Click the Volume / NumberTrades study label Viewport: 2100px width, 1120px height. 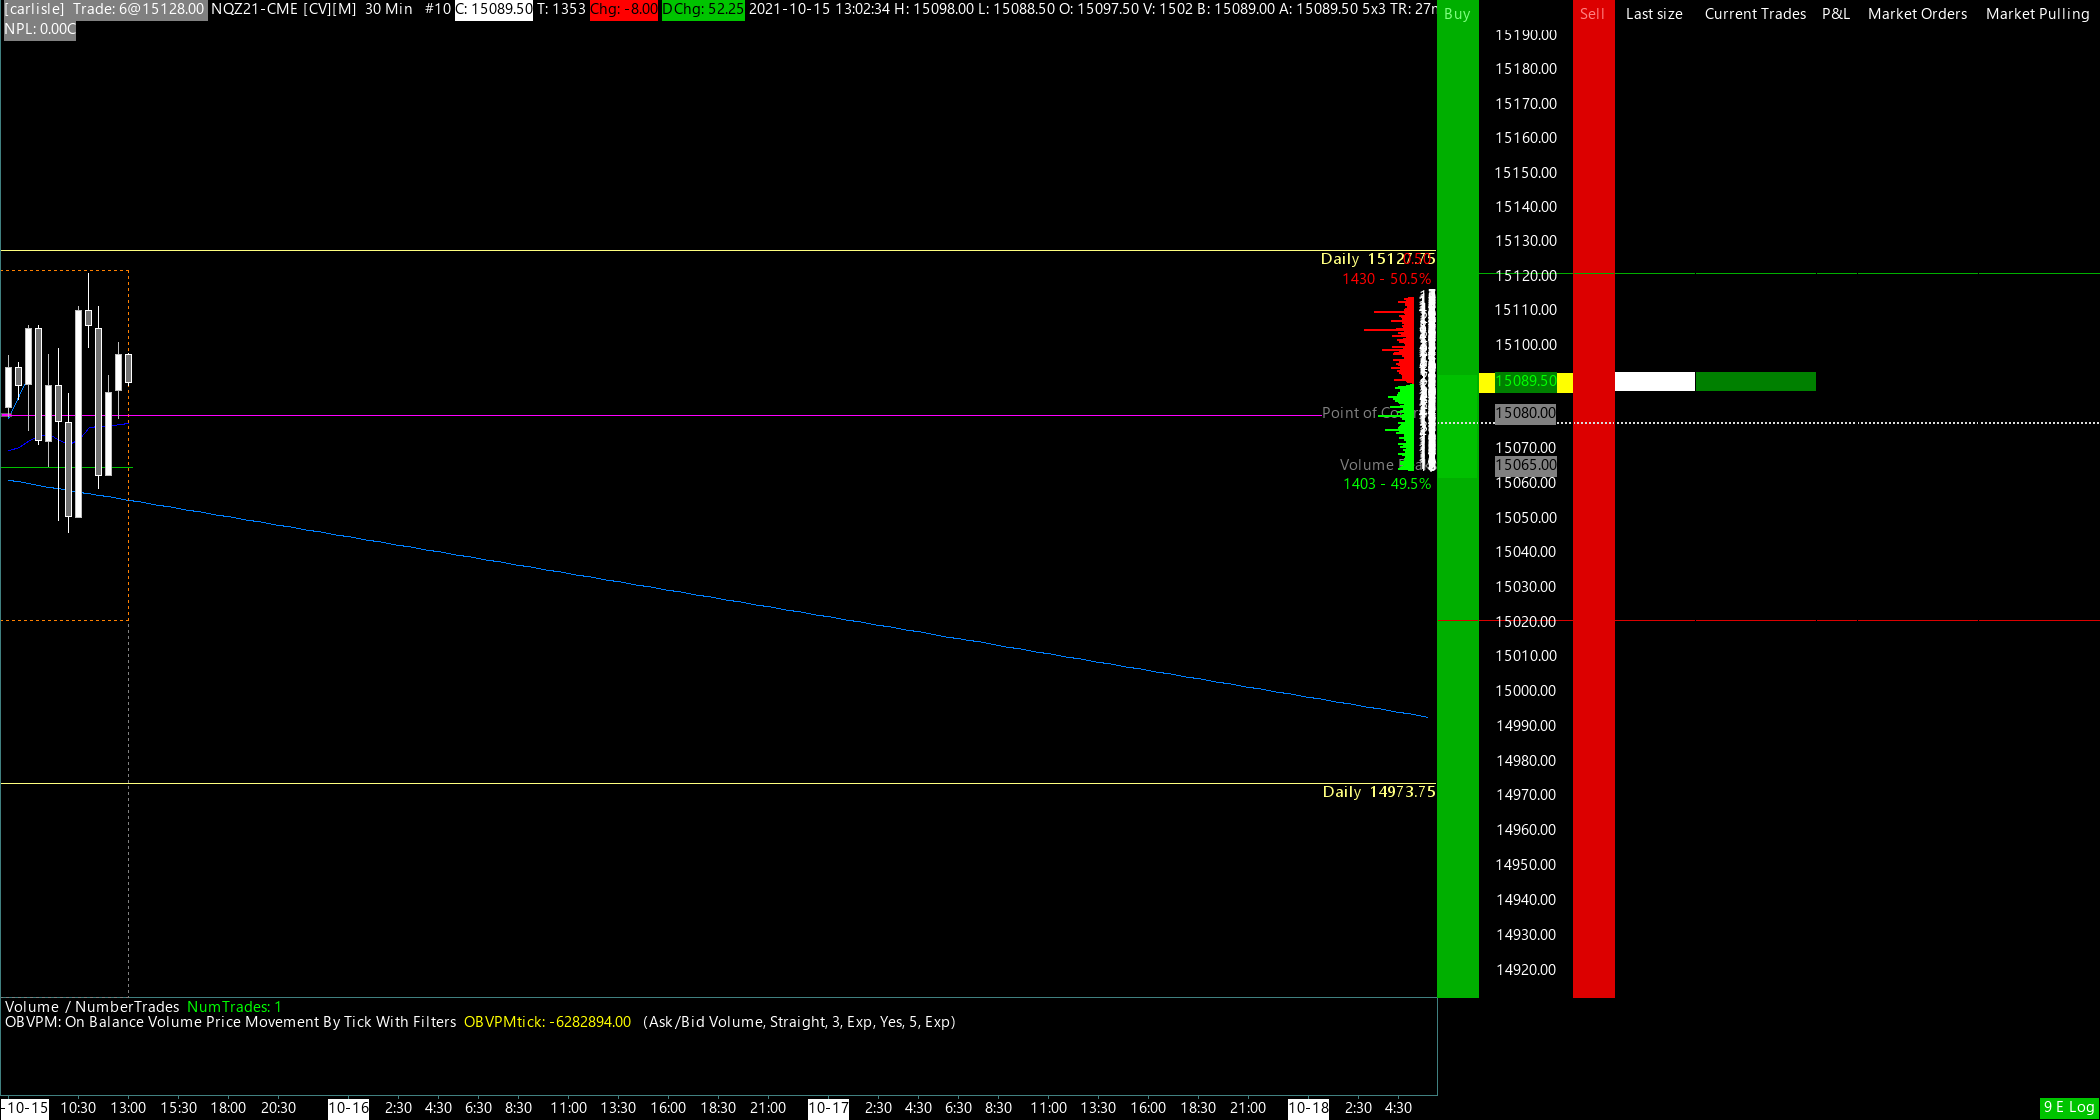tap(92, 1007)
